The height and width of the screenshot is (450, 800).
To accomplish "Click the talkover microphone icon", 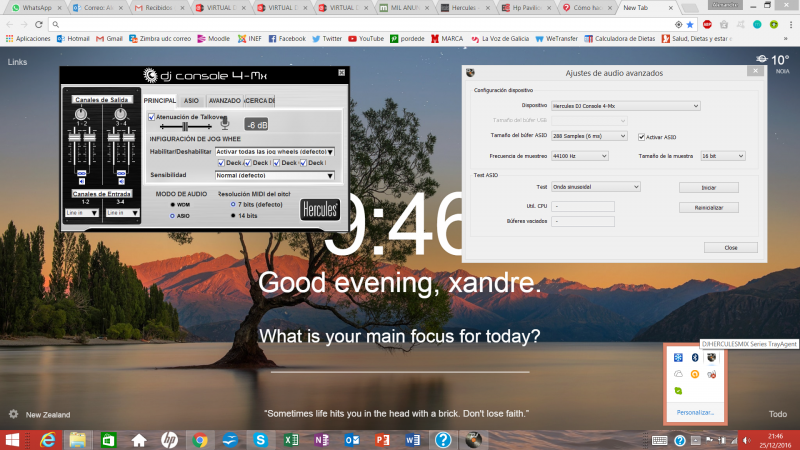I will [x=224, y=123].
